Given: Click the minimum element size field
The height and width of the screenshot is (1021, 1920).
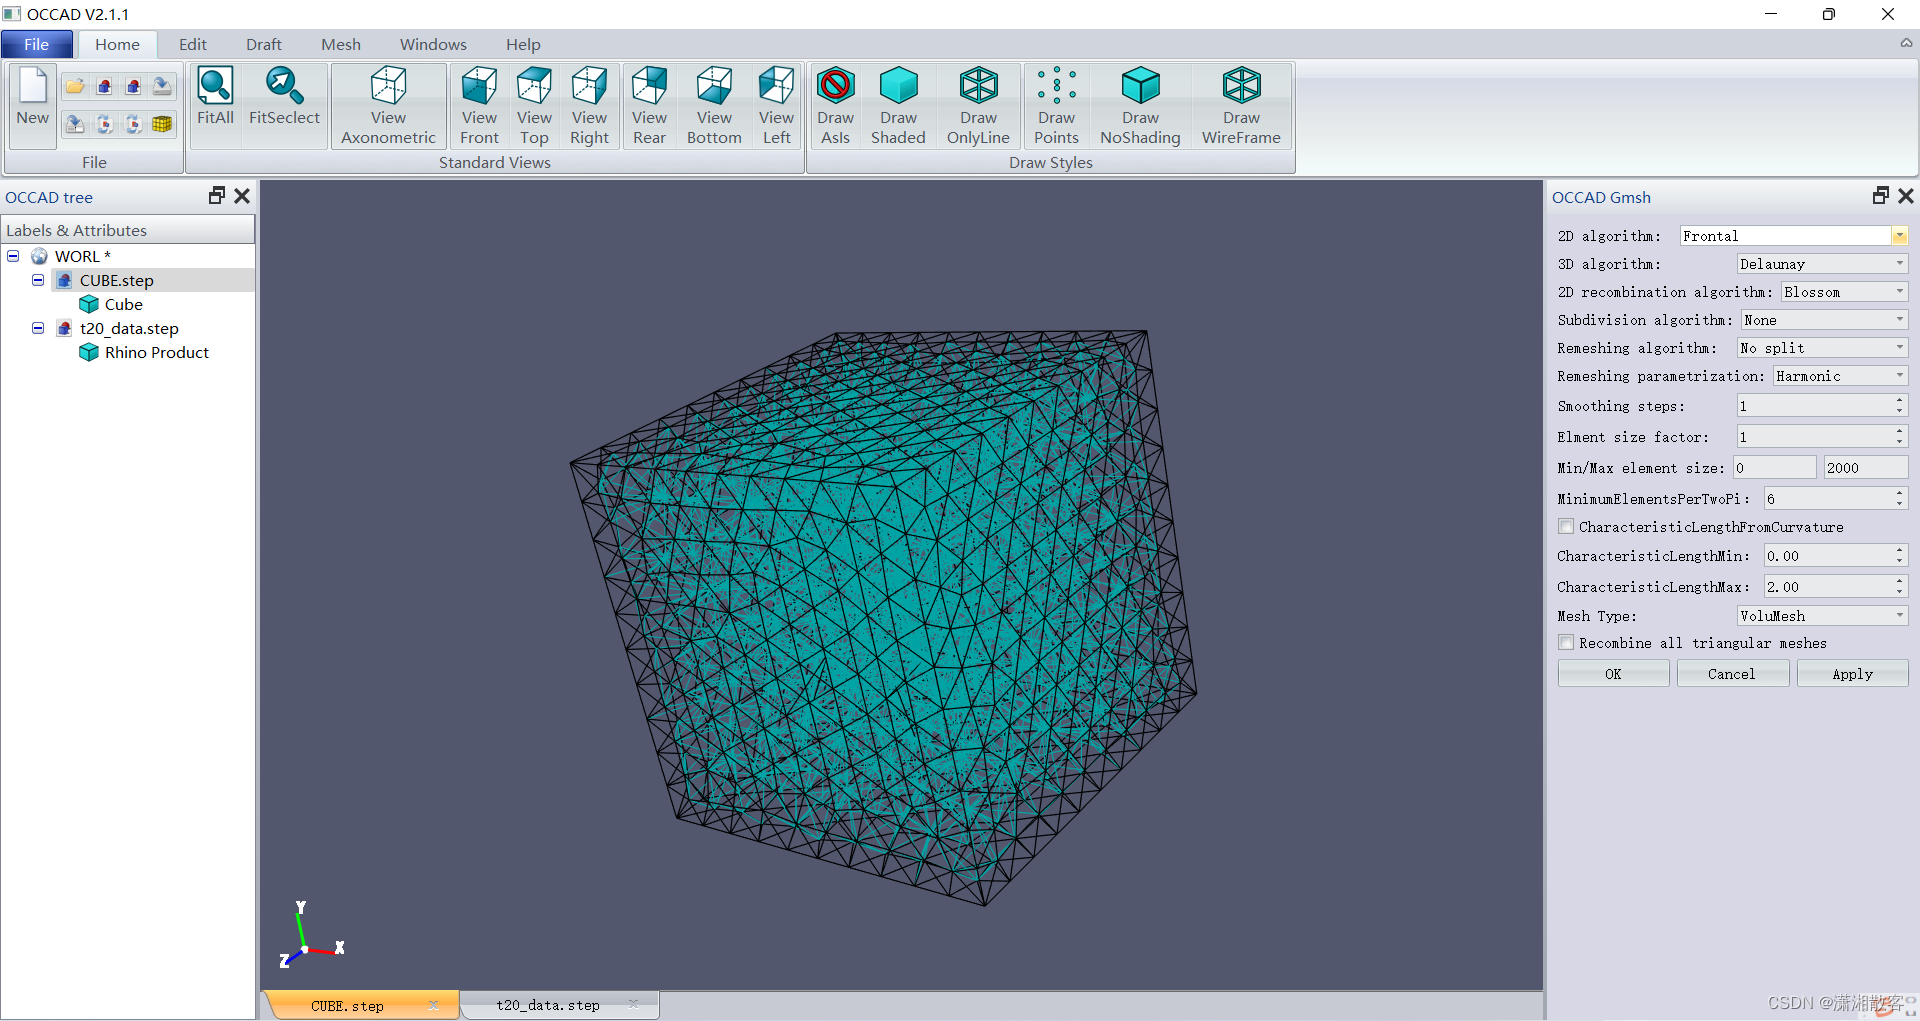Looking at the screenshot, I should [x=1774, y=467].
